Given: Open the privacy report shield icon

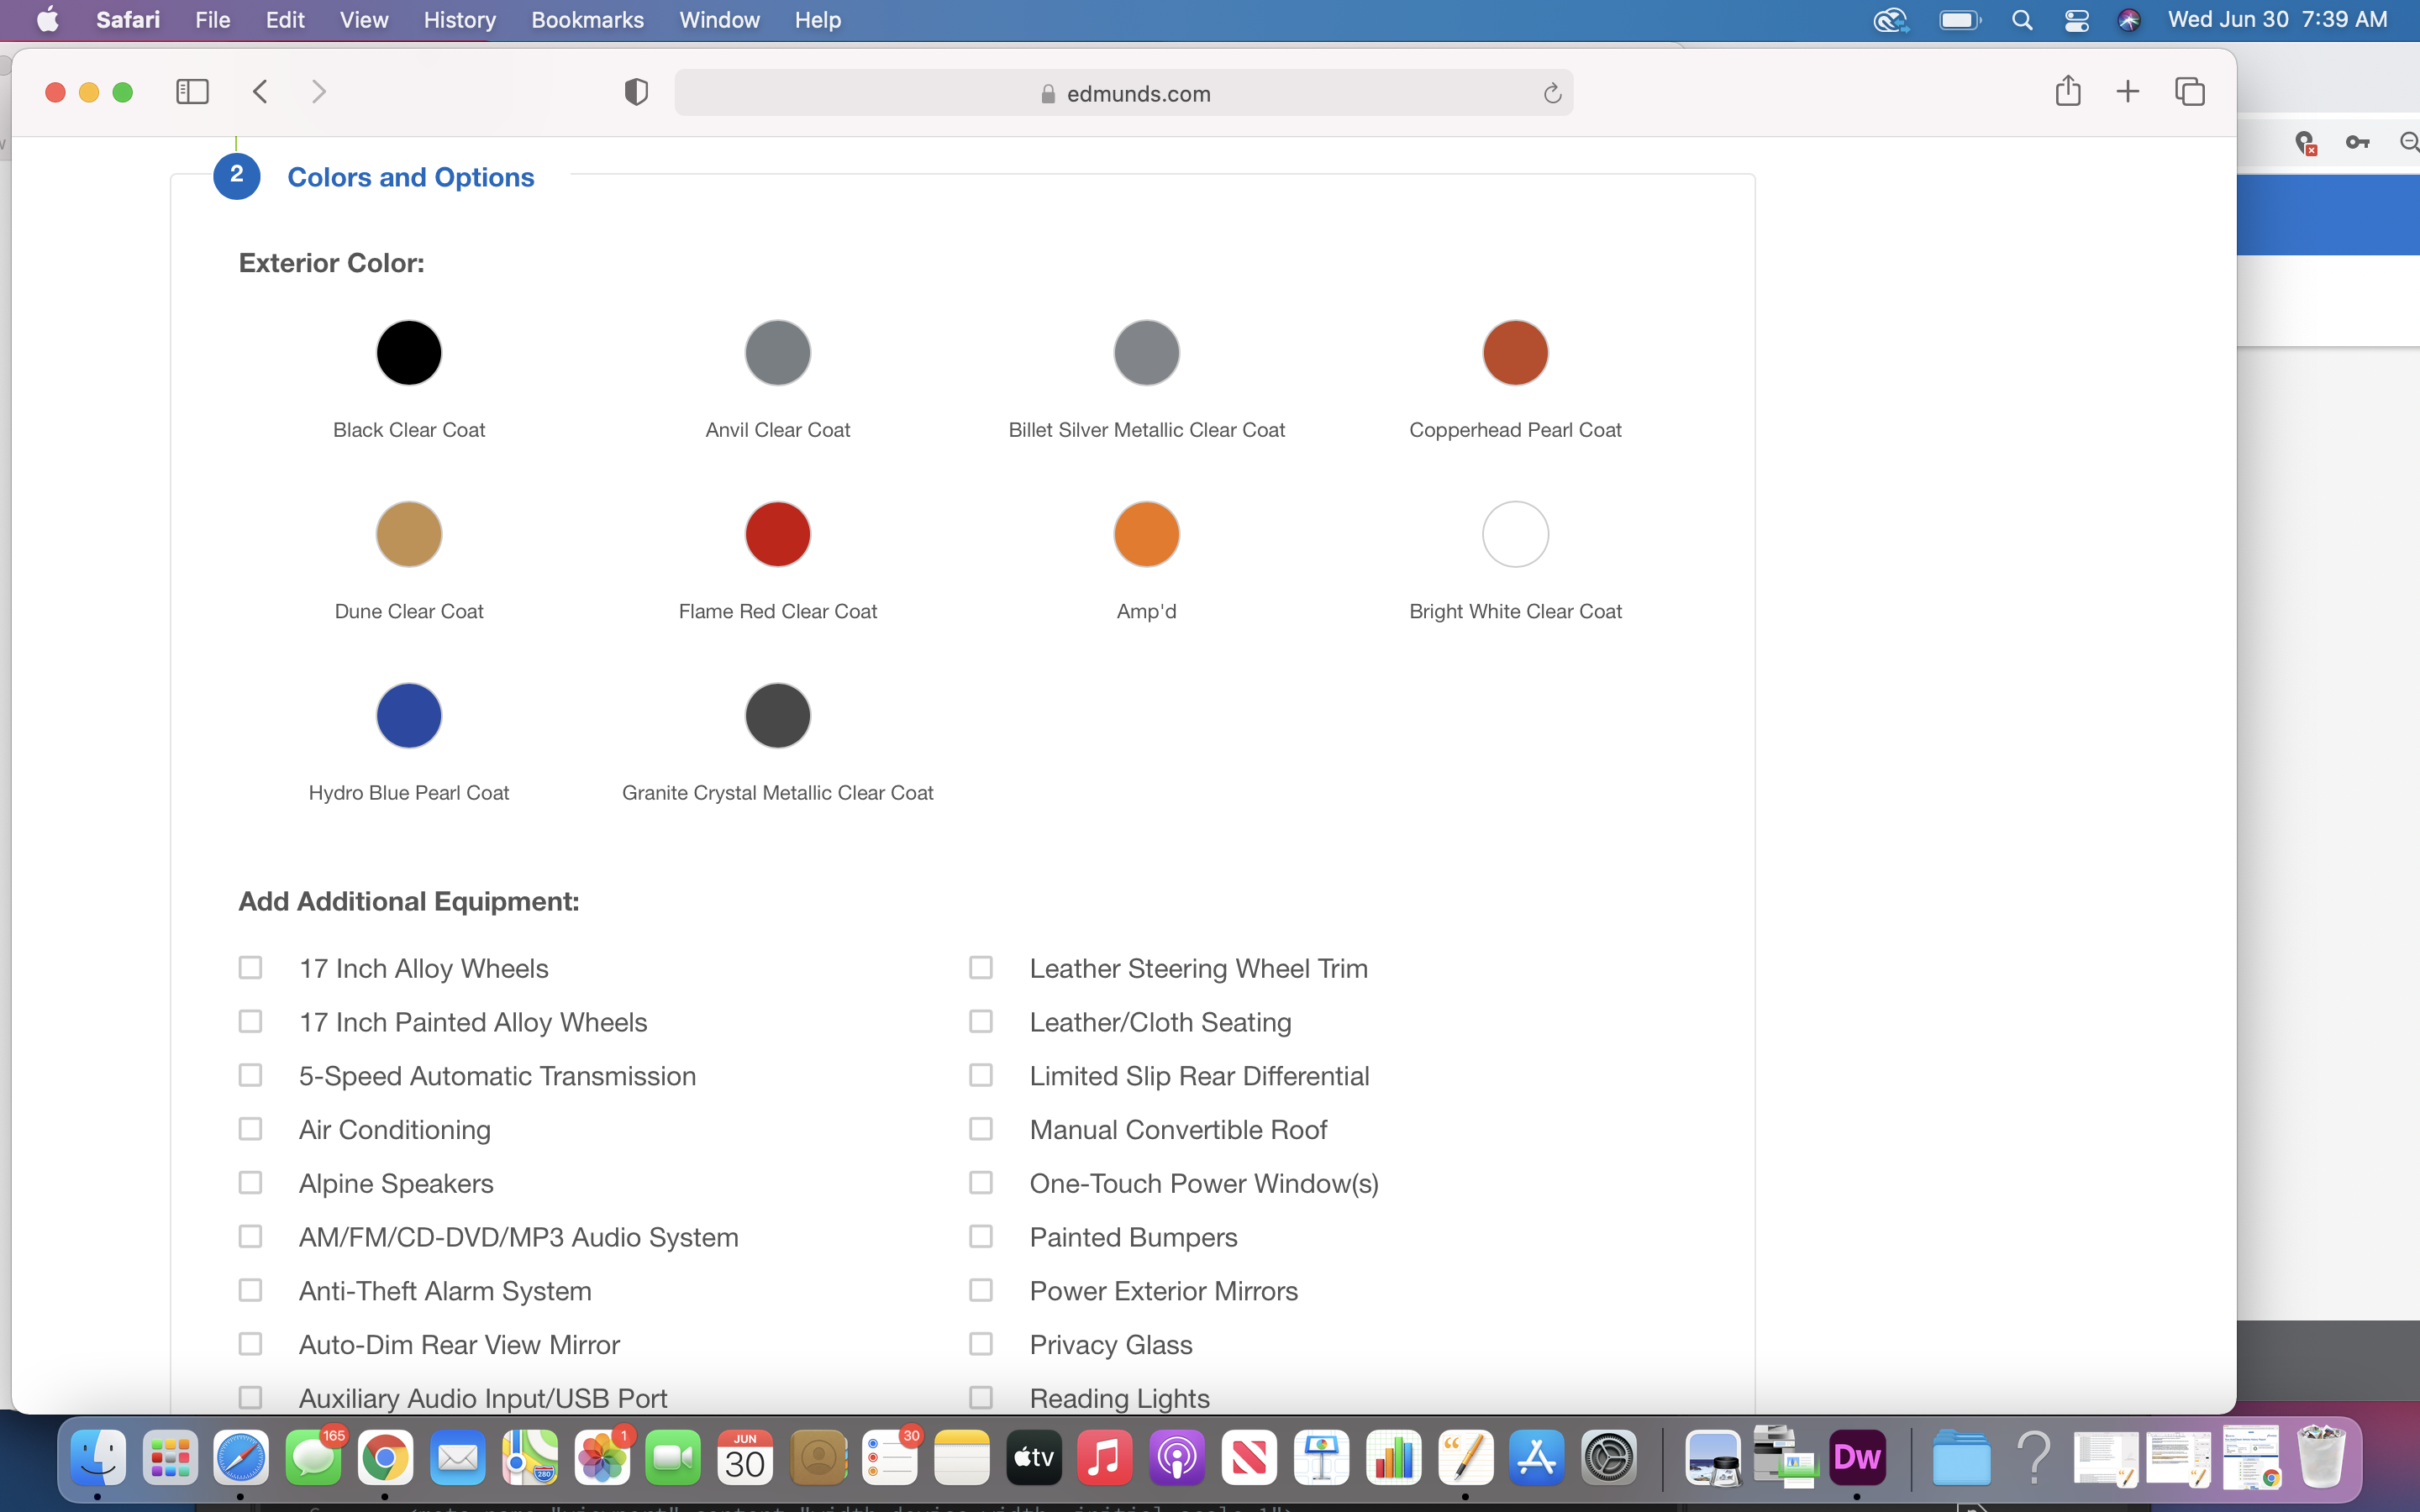Looking at the screenshot, I should point(636,92).
